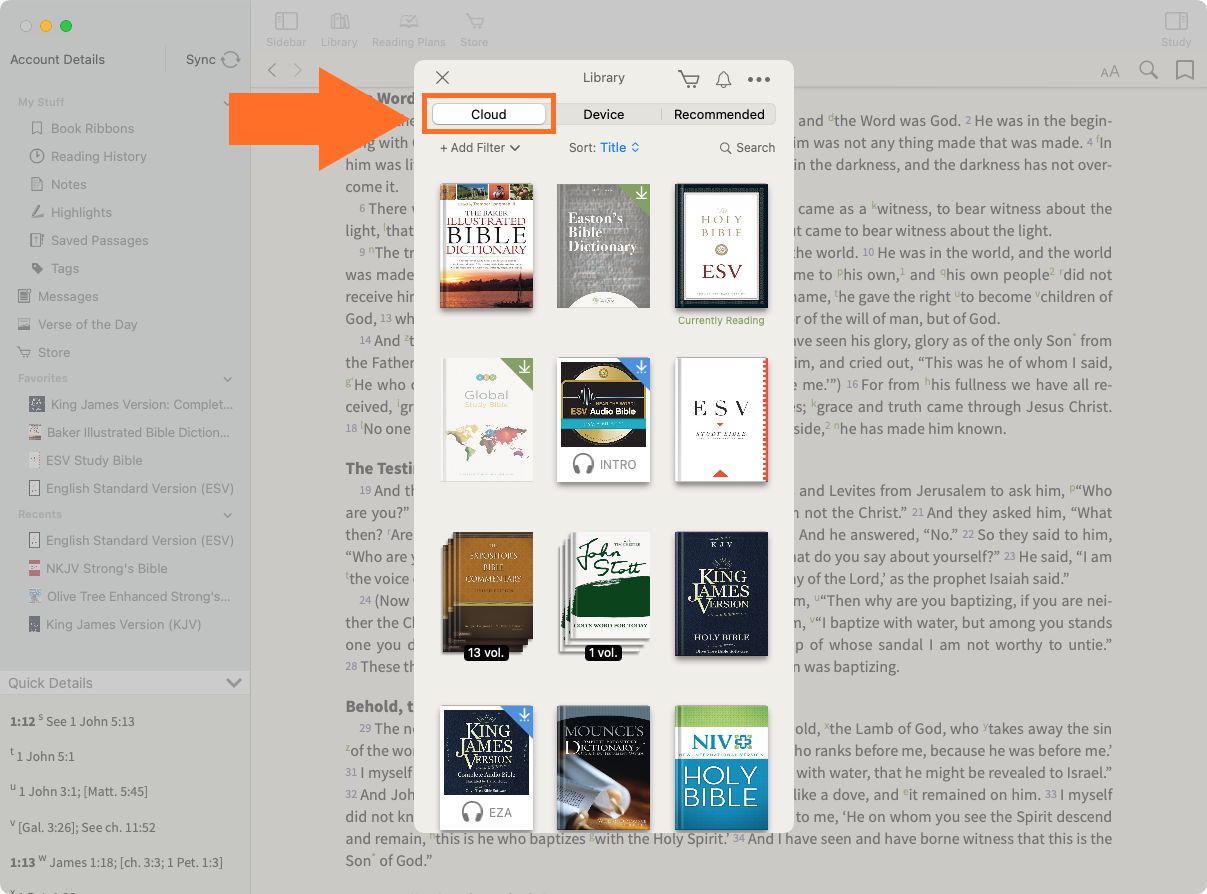
Task: Open the Expositor's Bible Commentary 13 vol. set
Action: tap(486, 594)
